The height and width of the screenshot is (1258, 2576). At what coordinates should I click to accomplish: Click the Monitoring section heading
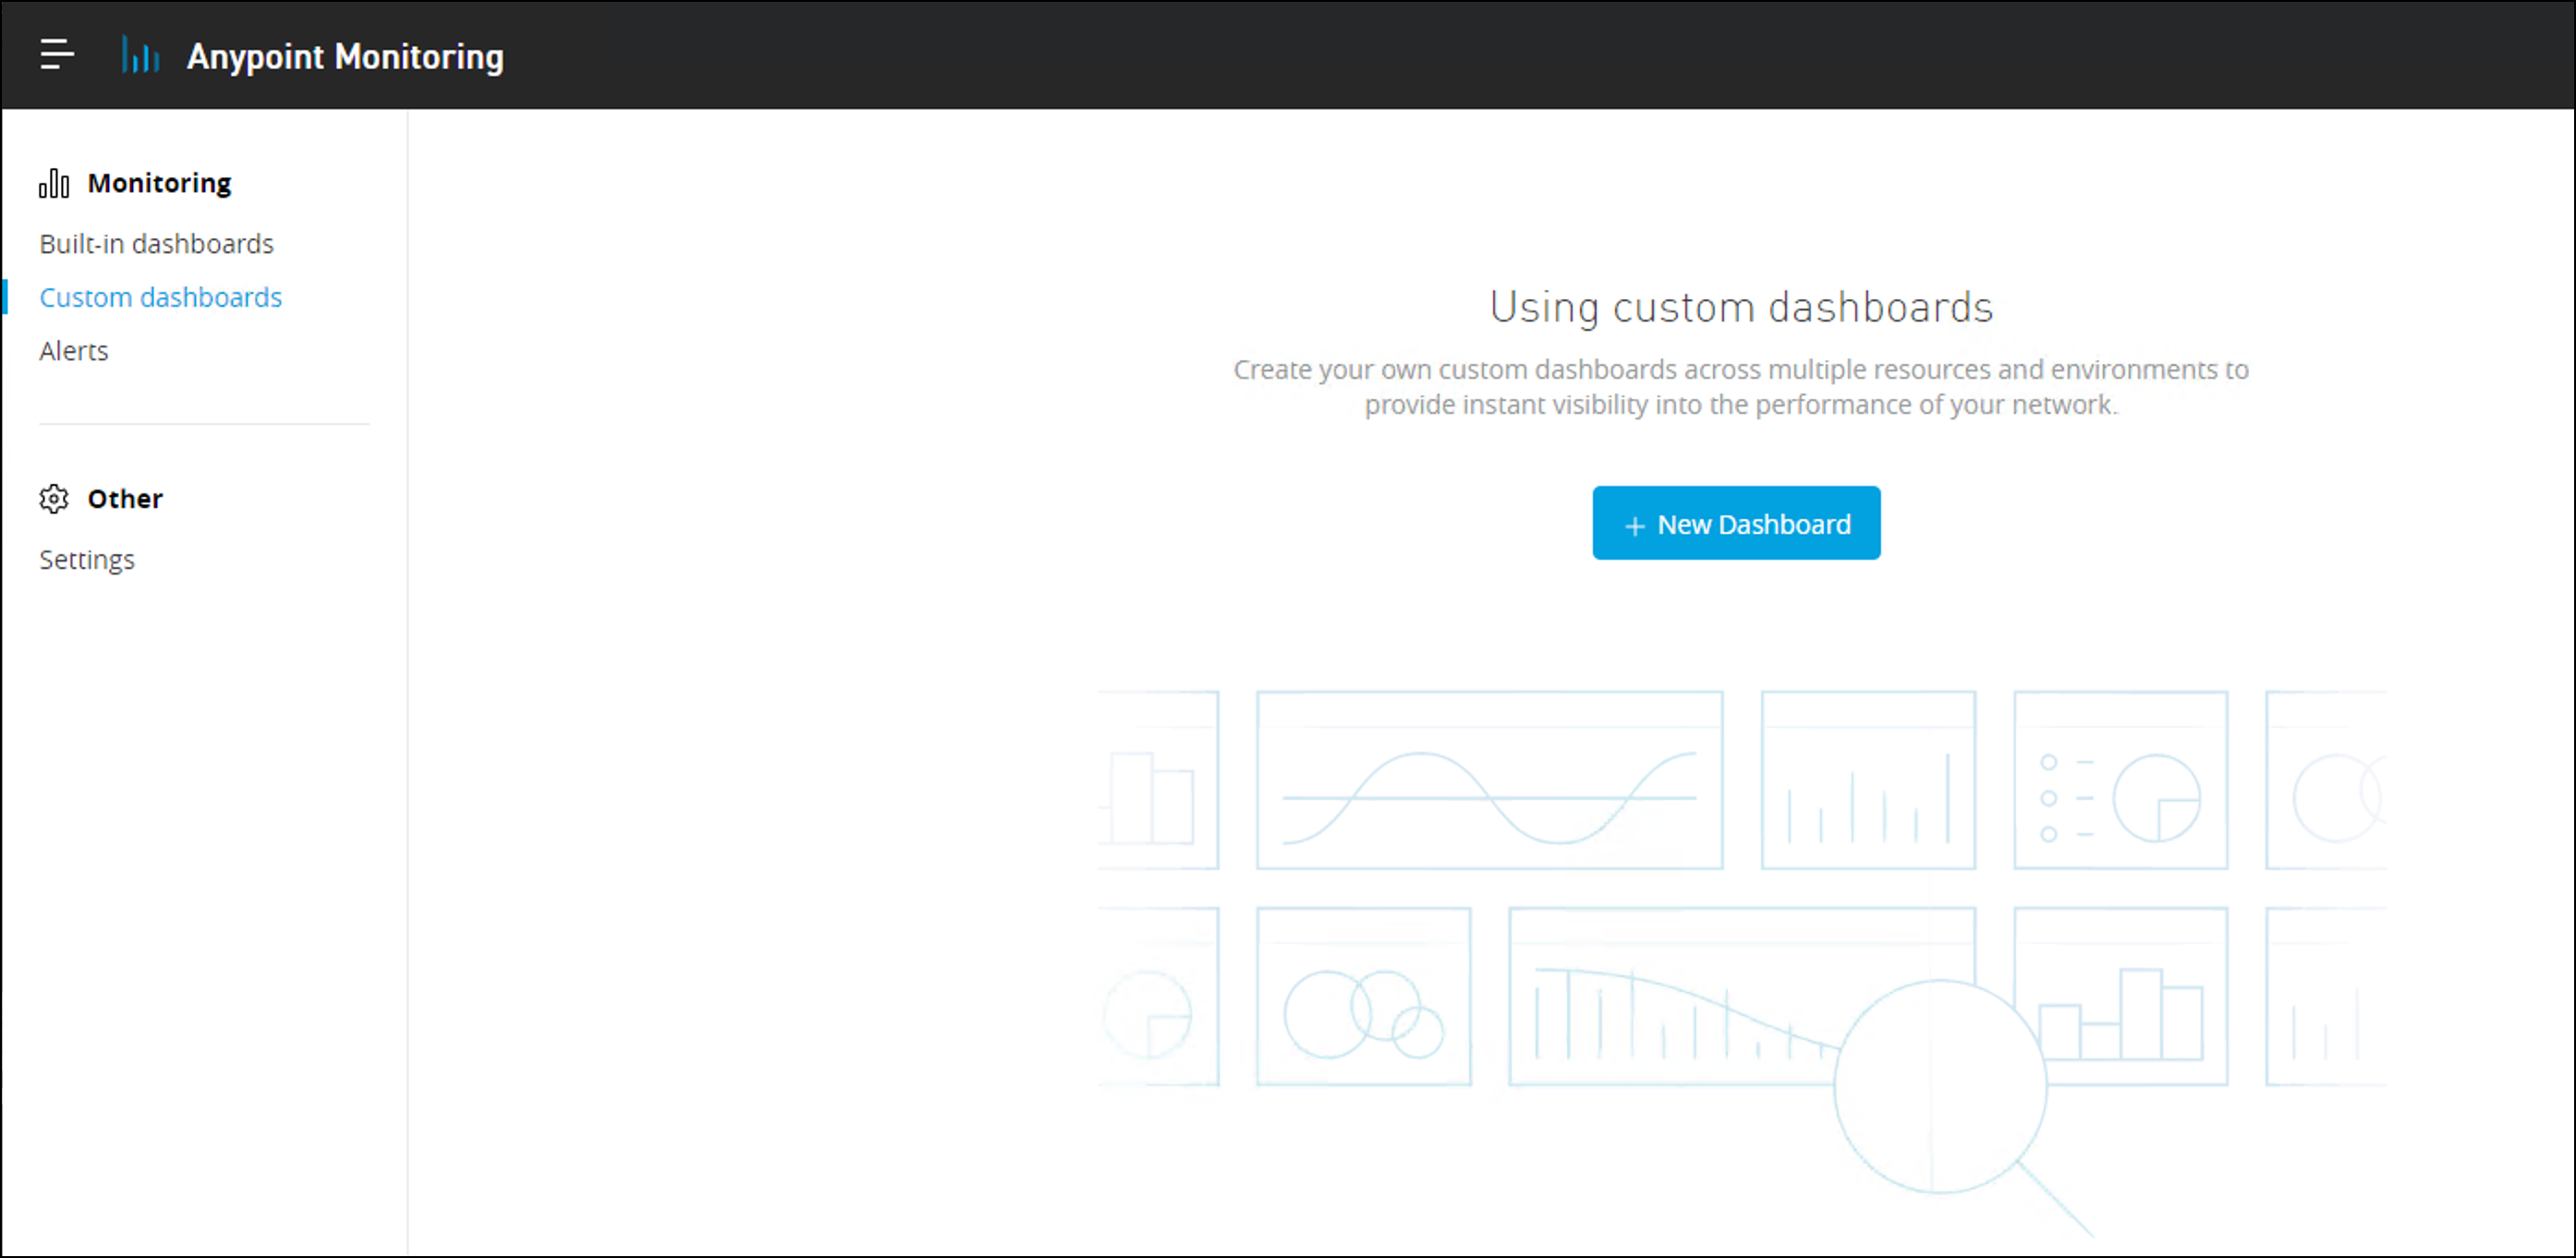click(160, 183)
